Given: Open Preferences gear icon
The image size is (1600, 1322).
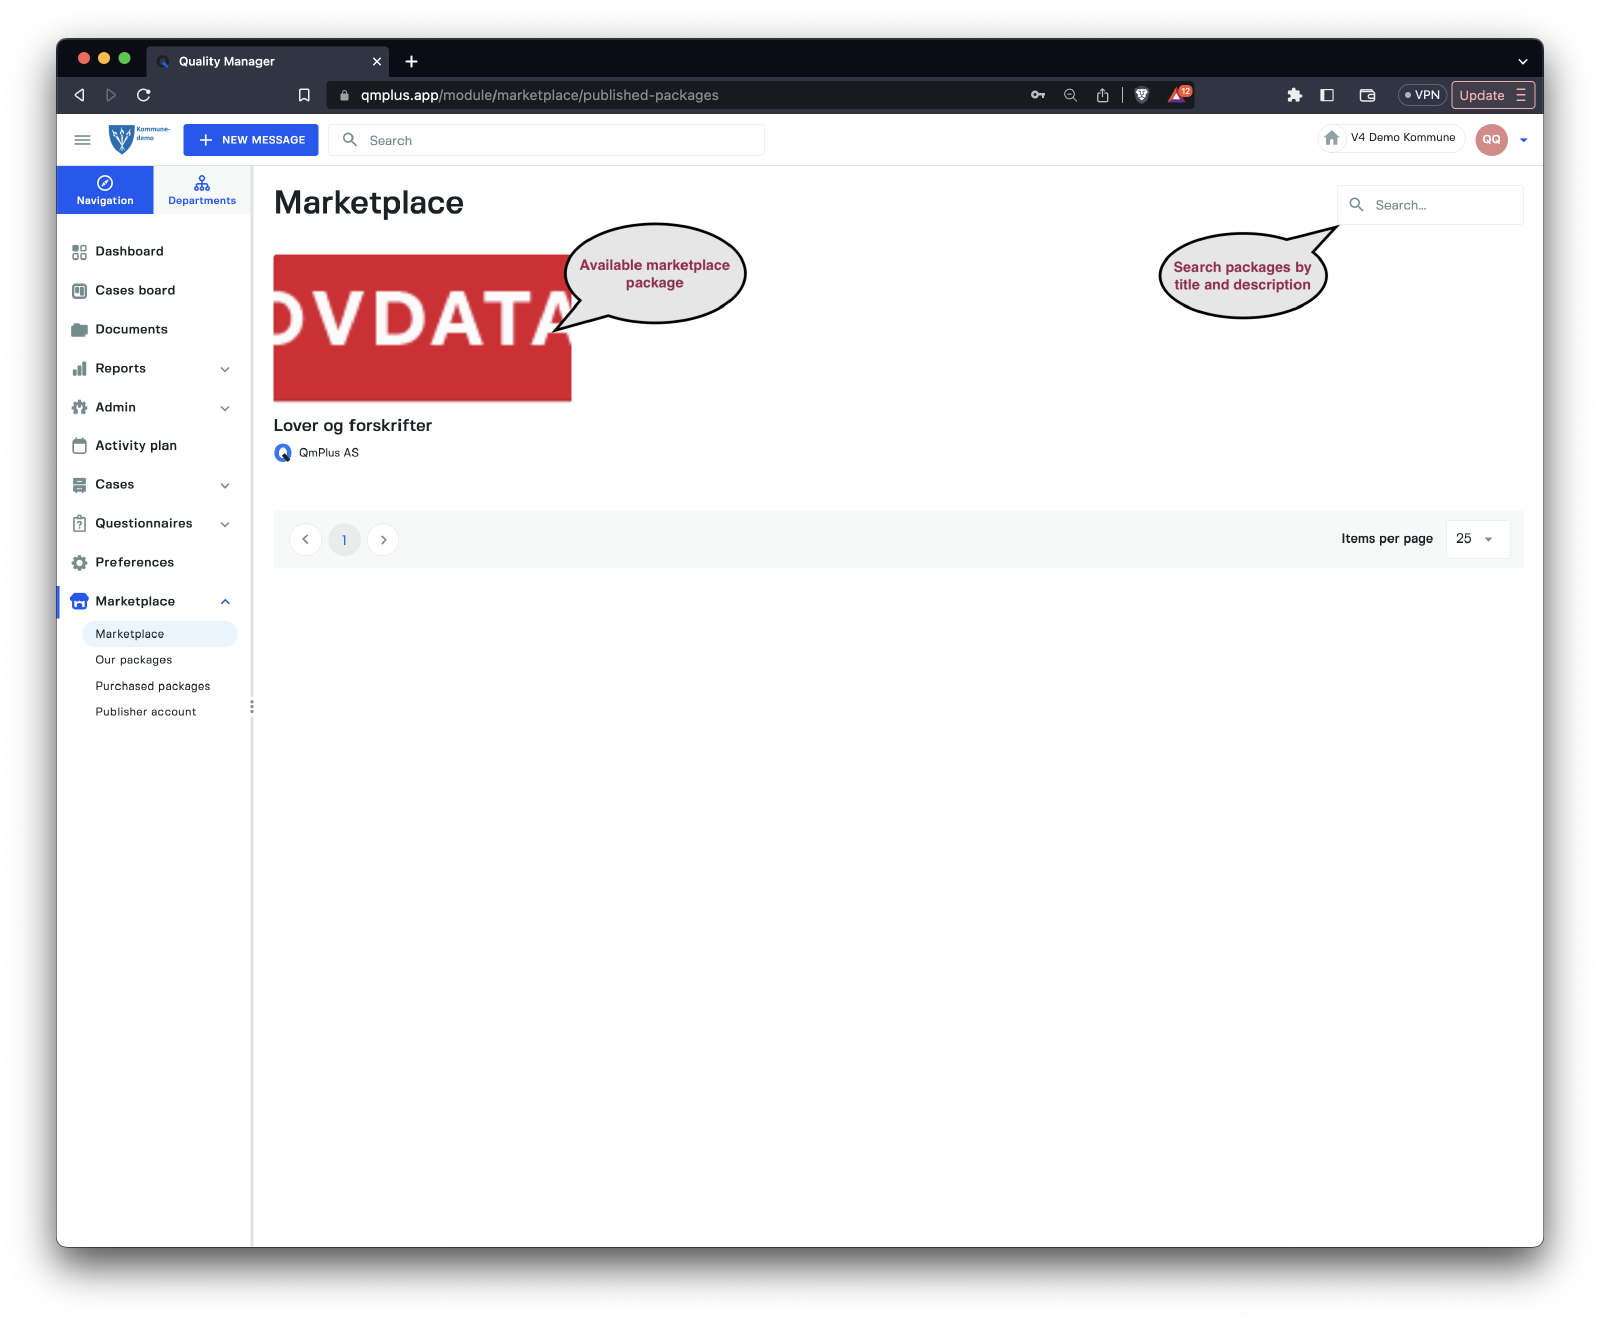Looking at the screenshot, I should pos(79,563).
